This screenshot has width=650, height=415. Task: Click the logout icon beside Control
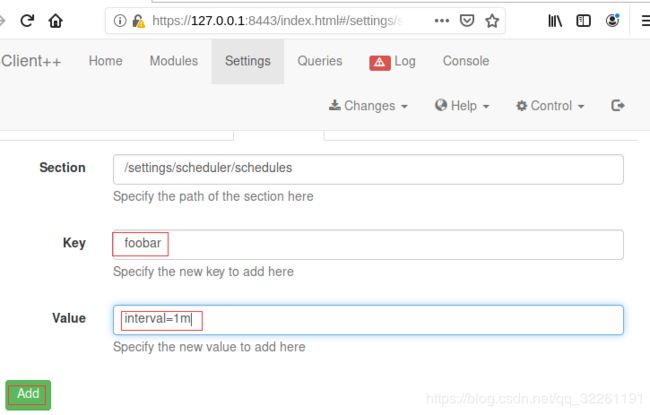(x=618, y=106)
